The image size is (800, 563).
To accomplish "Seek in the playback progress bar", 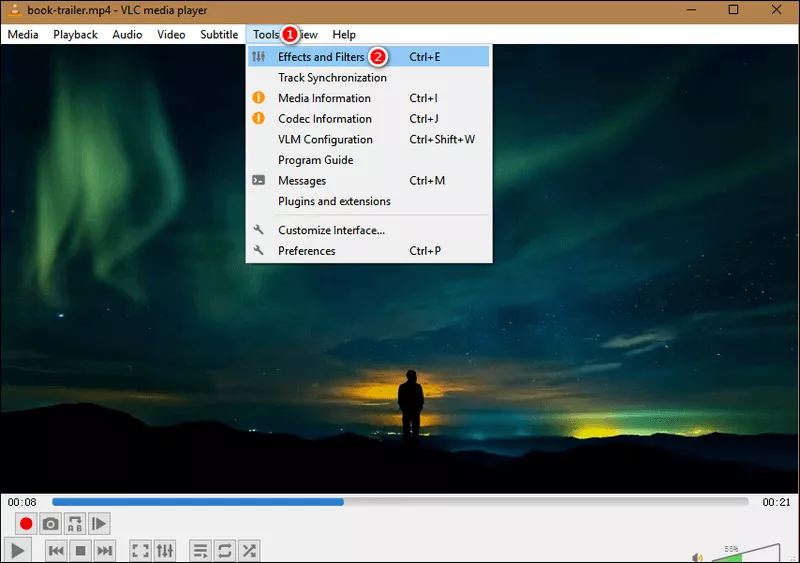I will [400, 502].
